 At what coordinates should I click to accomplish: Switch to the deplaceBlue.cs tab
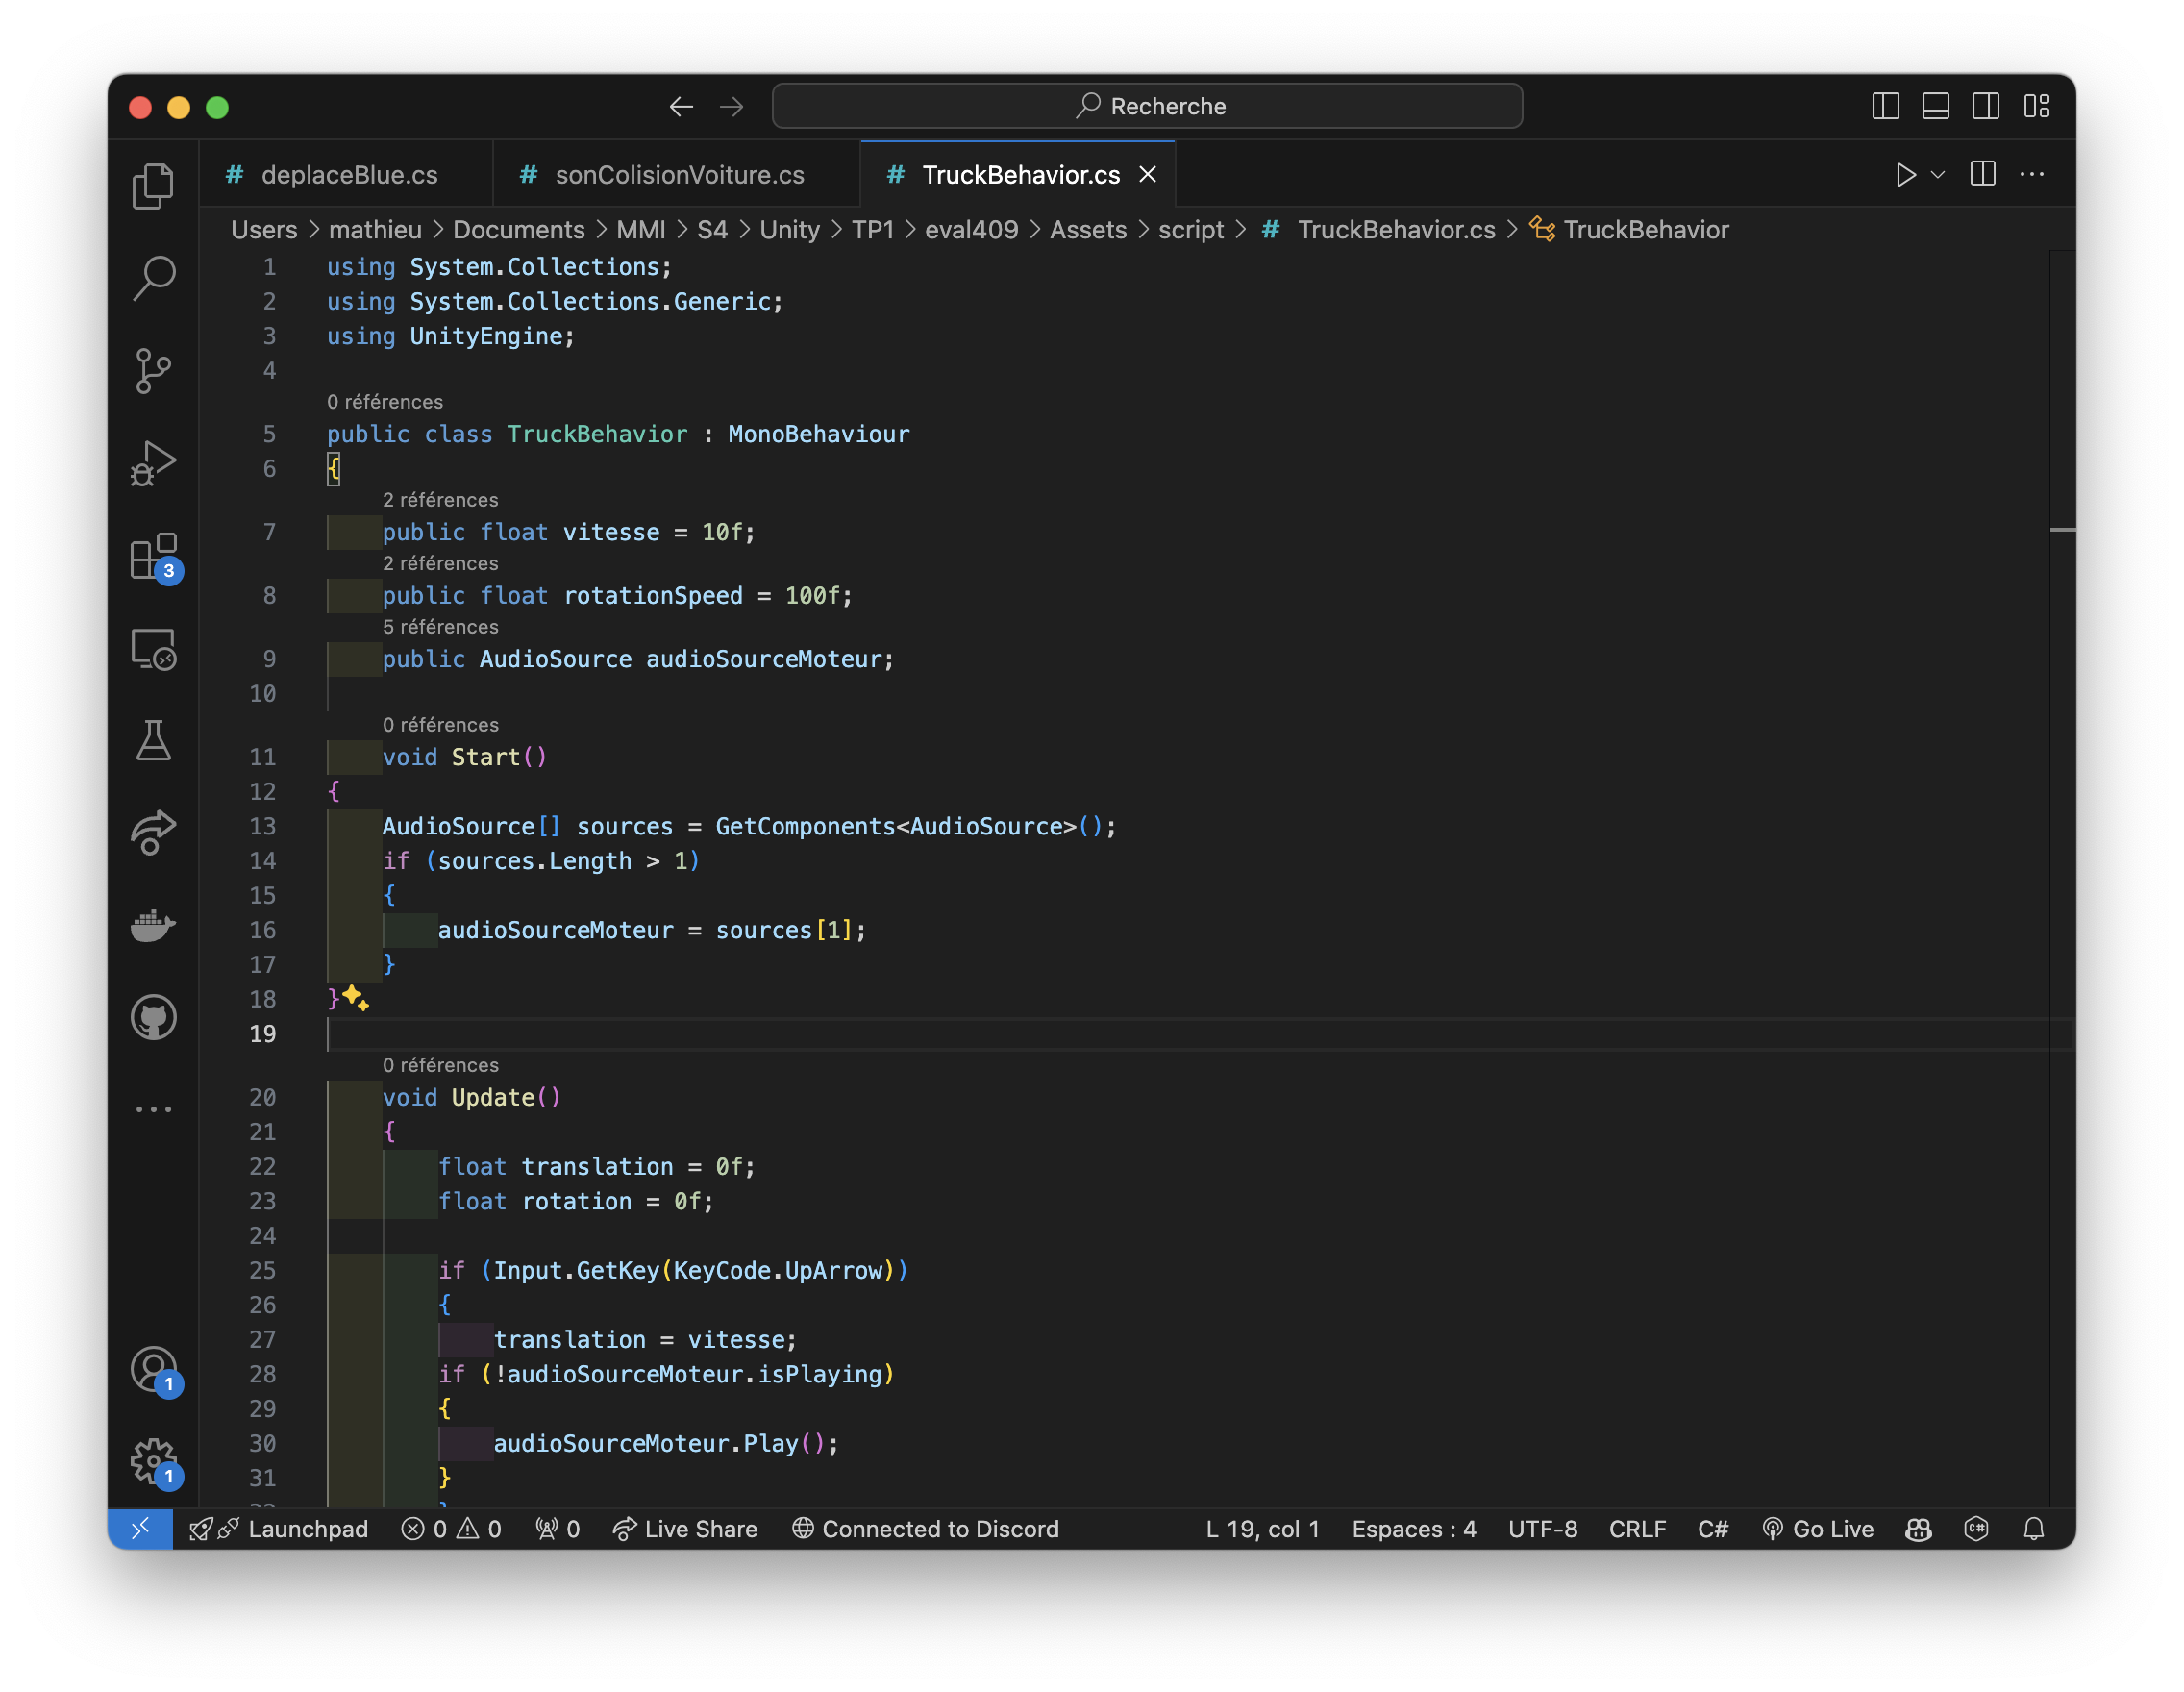point(346,175)
